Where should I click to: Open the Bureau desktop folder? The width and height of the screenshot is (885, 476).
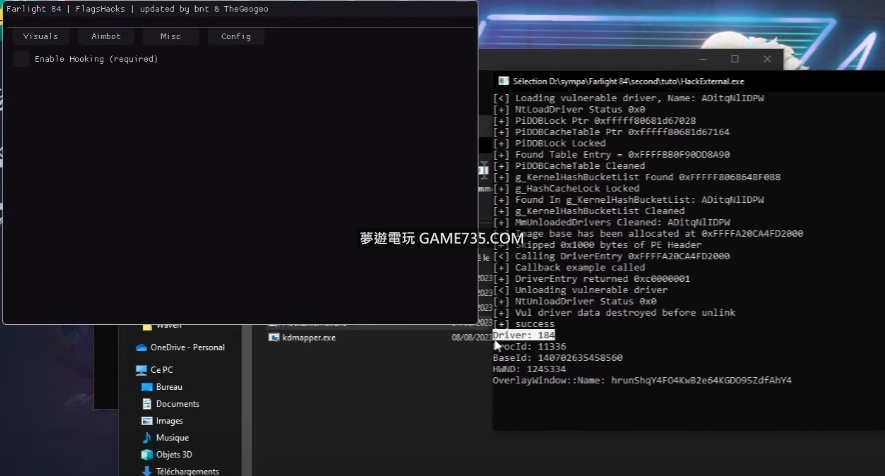click(x=147, y=387)
